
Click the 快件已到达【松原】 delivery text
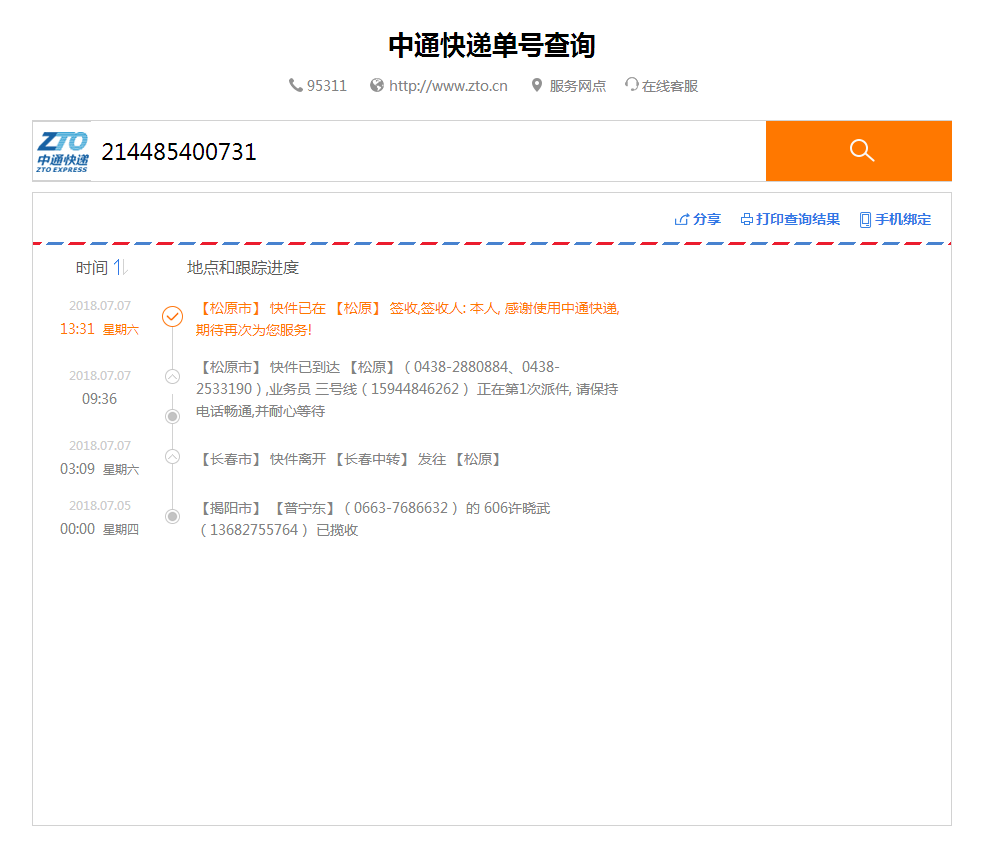407,389
